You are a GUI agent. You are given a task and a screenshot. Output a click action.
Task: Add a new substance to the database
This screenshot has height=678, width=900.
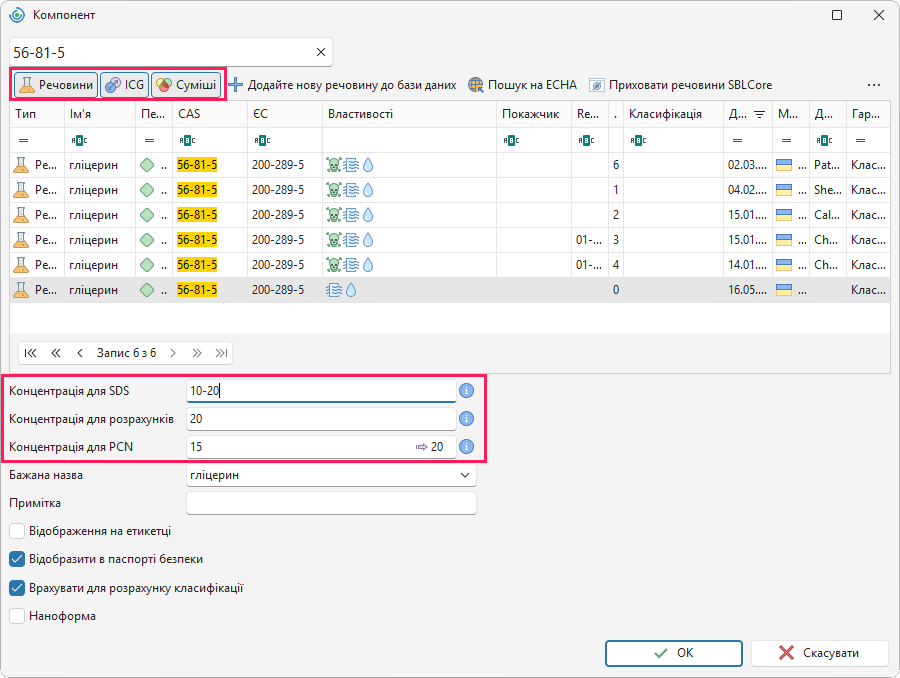tap(343, 85)
